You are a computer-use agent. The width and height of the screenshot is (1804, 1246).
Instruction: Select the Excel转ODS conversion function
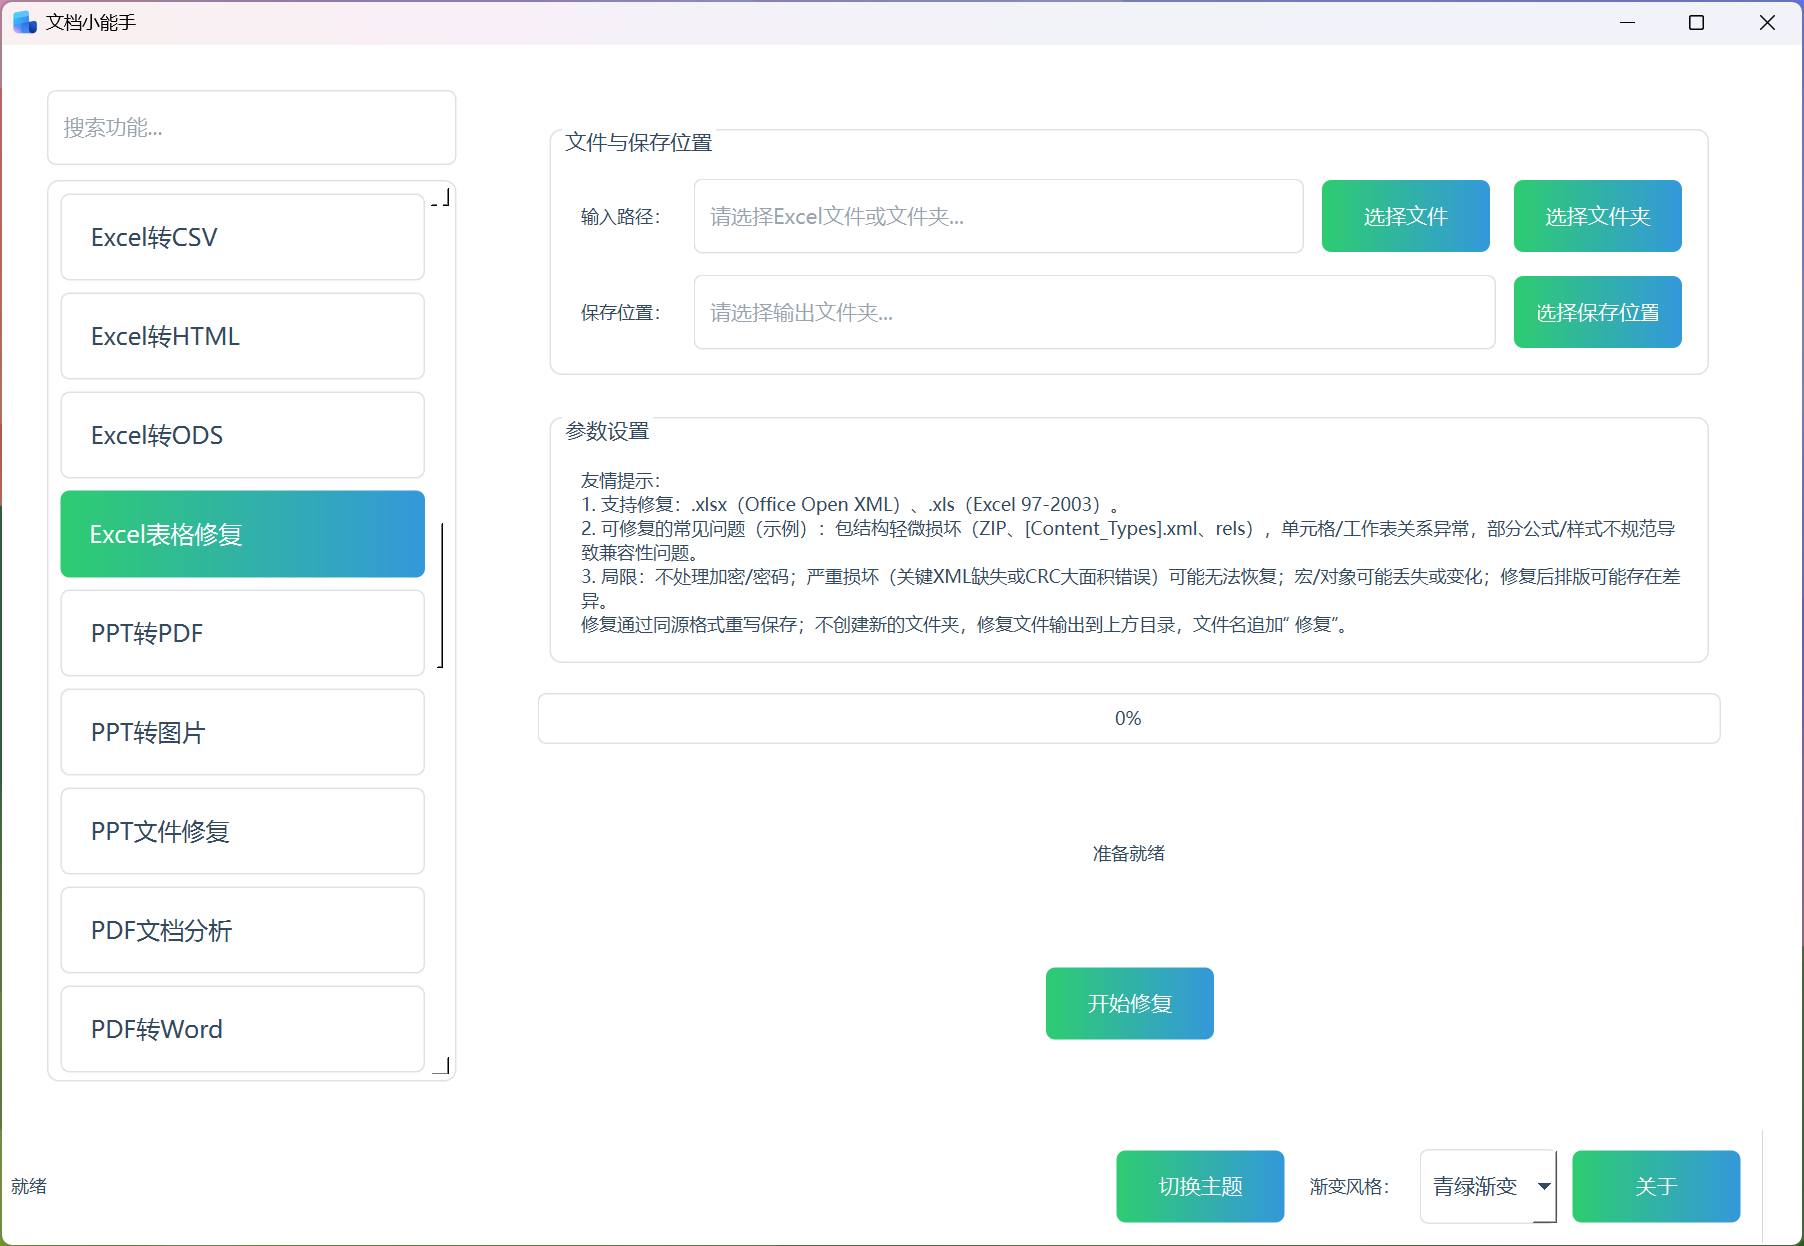[242, 435]
